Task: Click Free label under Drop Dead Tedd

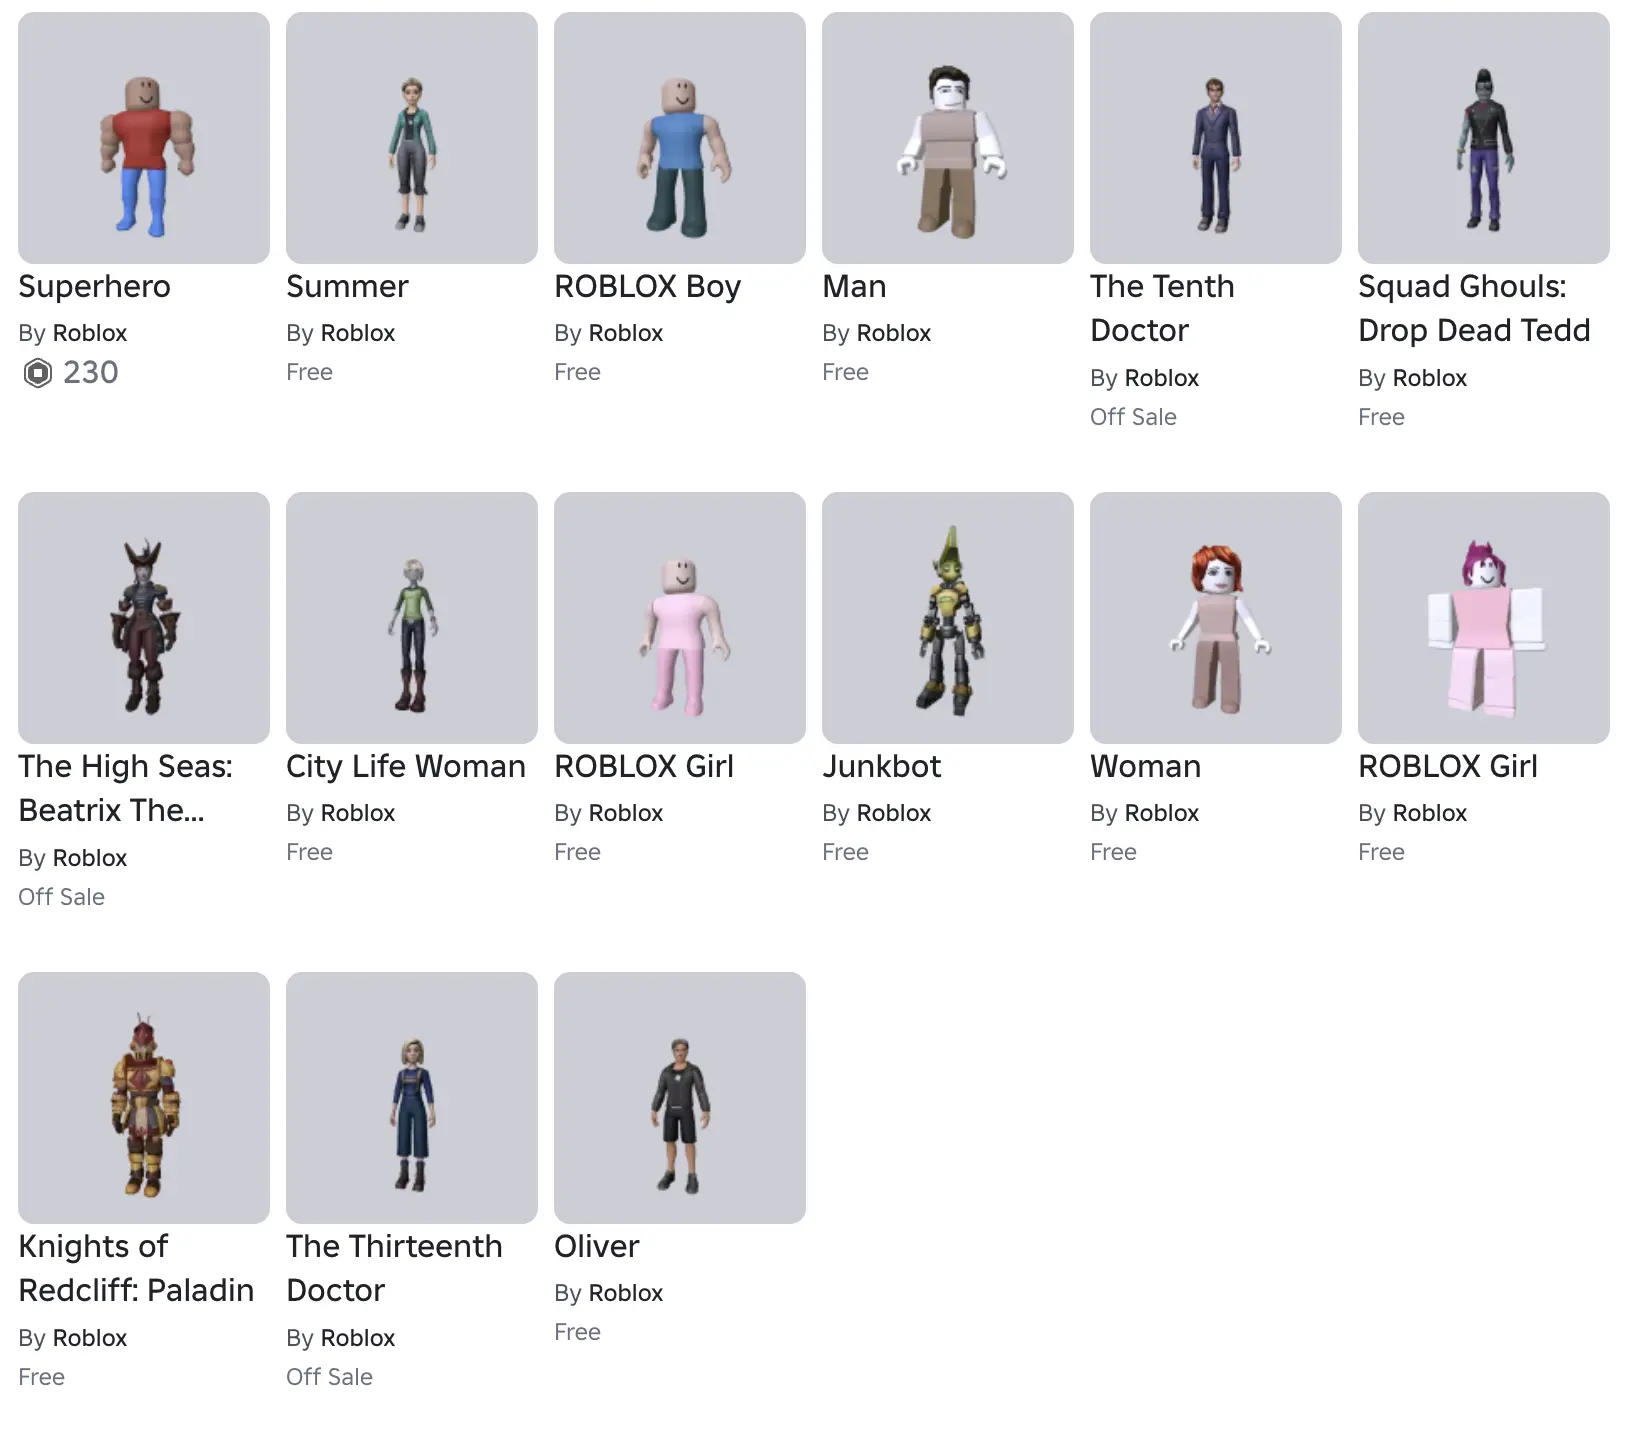Action: tap(1381, 417)
